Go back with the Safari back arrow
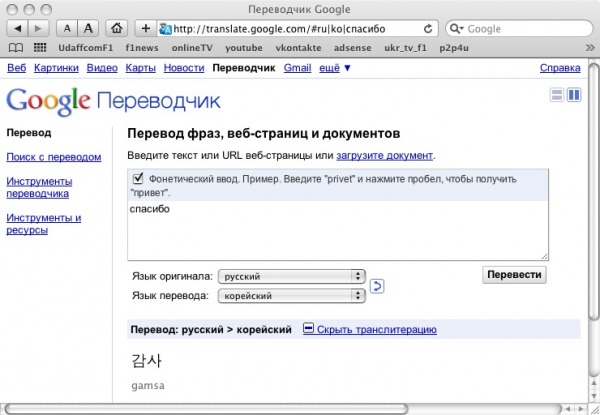Image resolution: width=600 pixels, height=415 pixels. (18, 28)
